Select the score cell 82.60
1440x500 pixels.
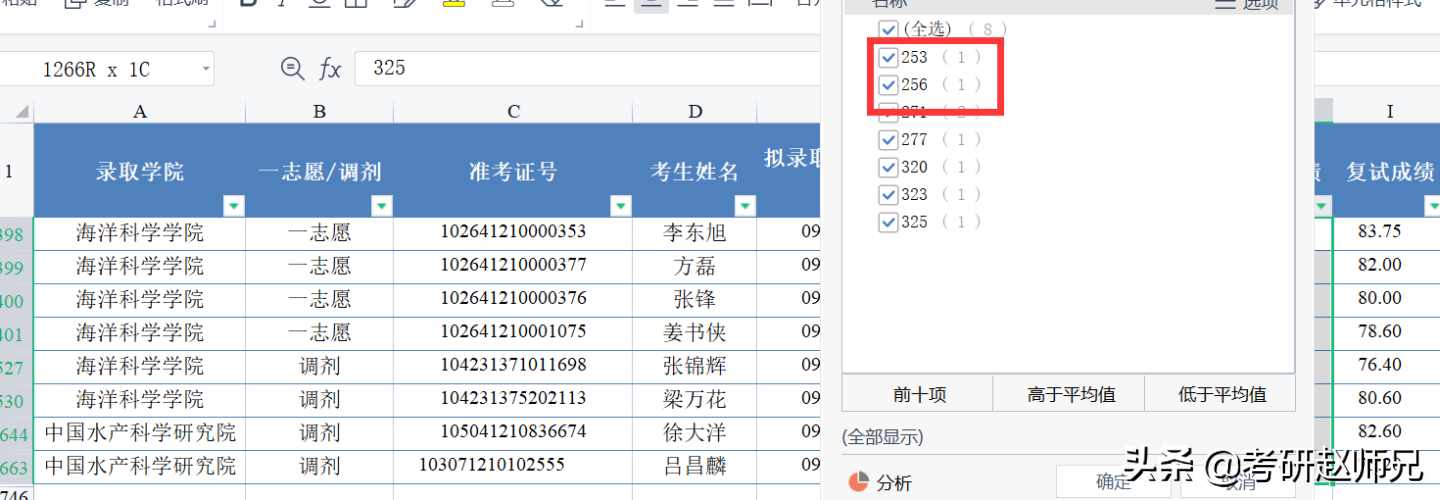tap(1388, 432)
